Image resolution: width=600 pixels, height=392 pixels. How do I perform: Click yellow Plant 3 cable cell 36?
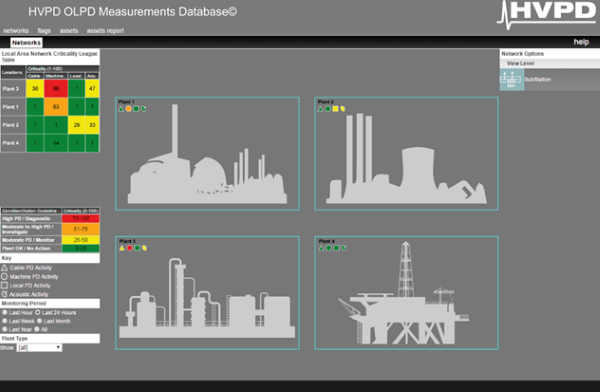pos(35,88)
